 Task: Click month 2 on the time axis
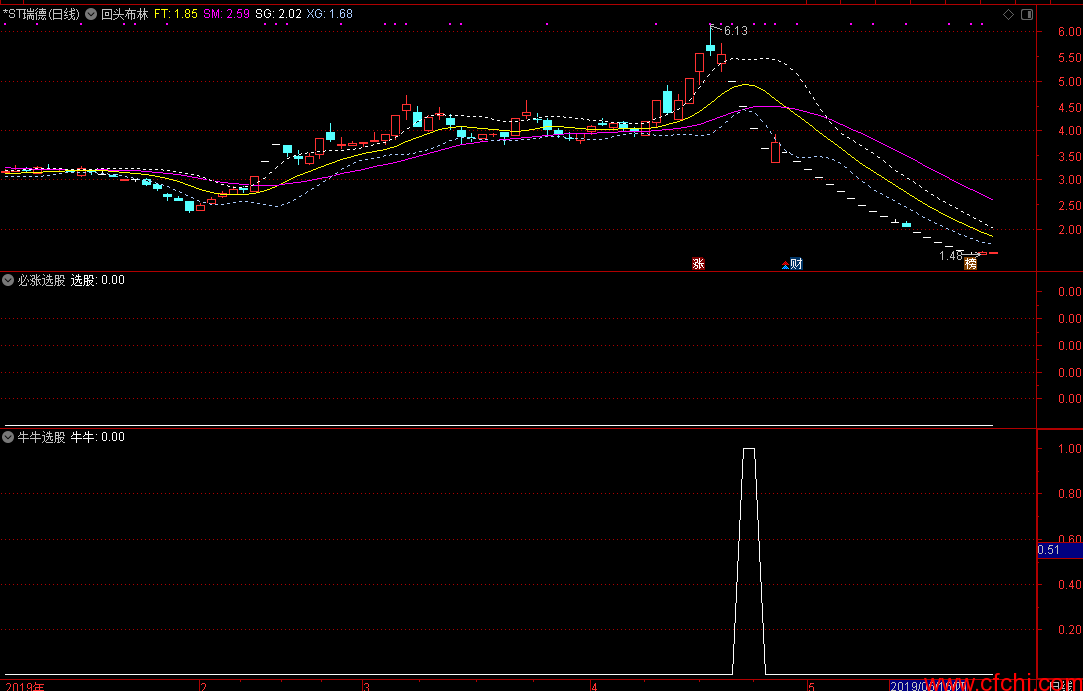pos(203,686)
